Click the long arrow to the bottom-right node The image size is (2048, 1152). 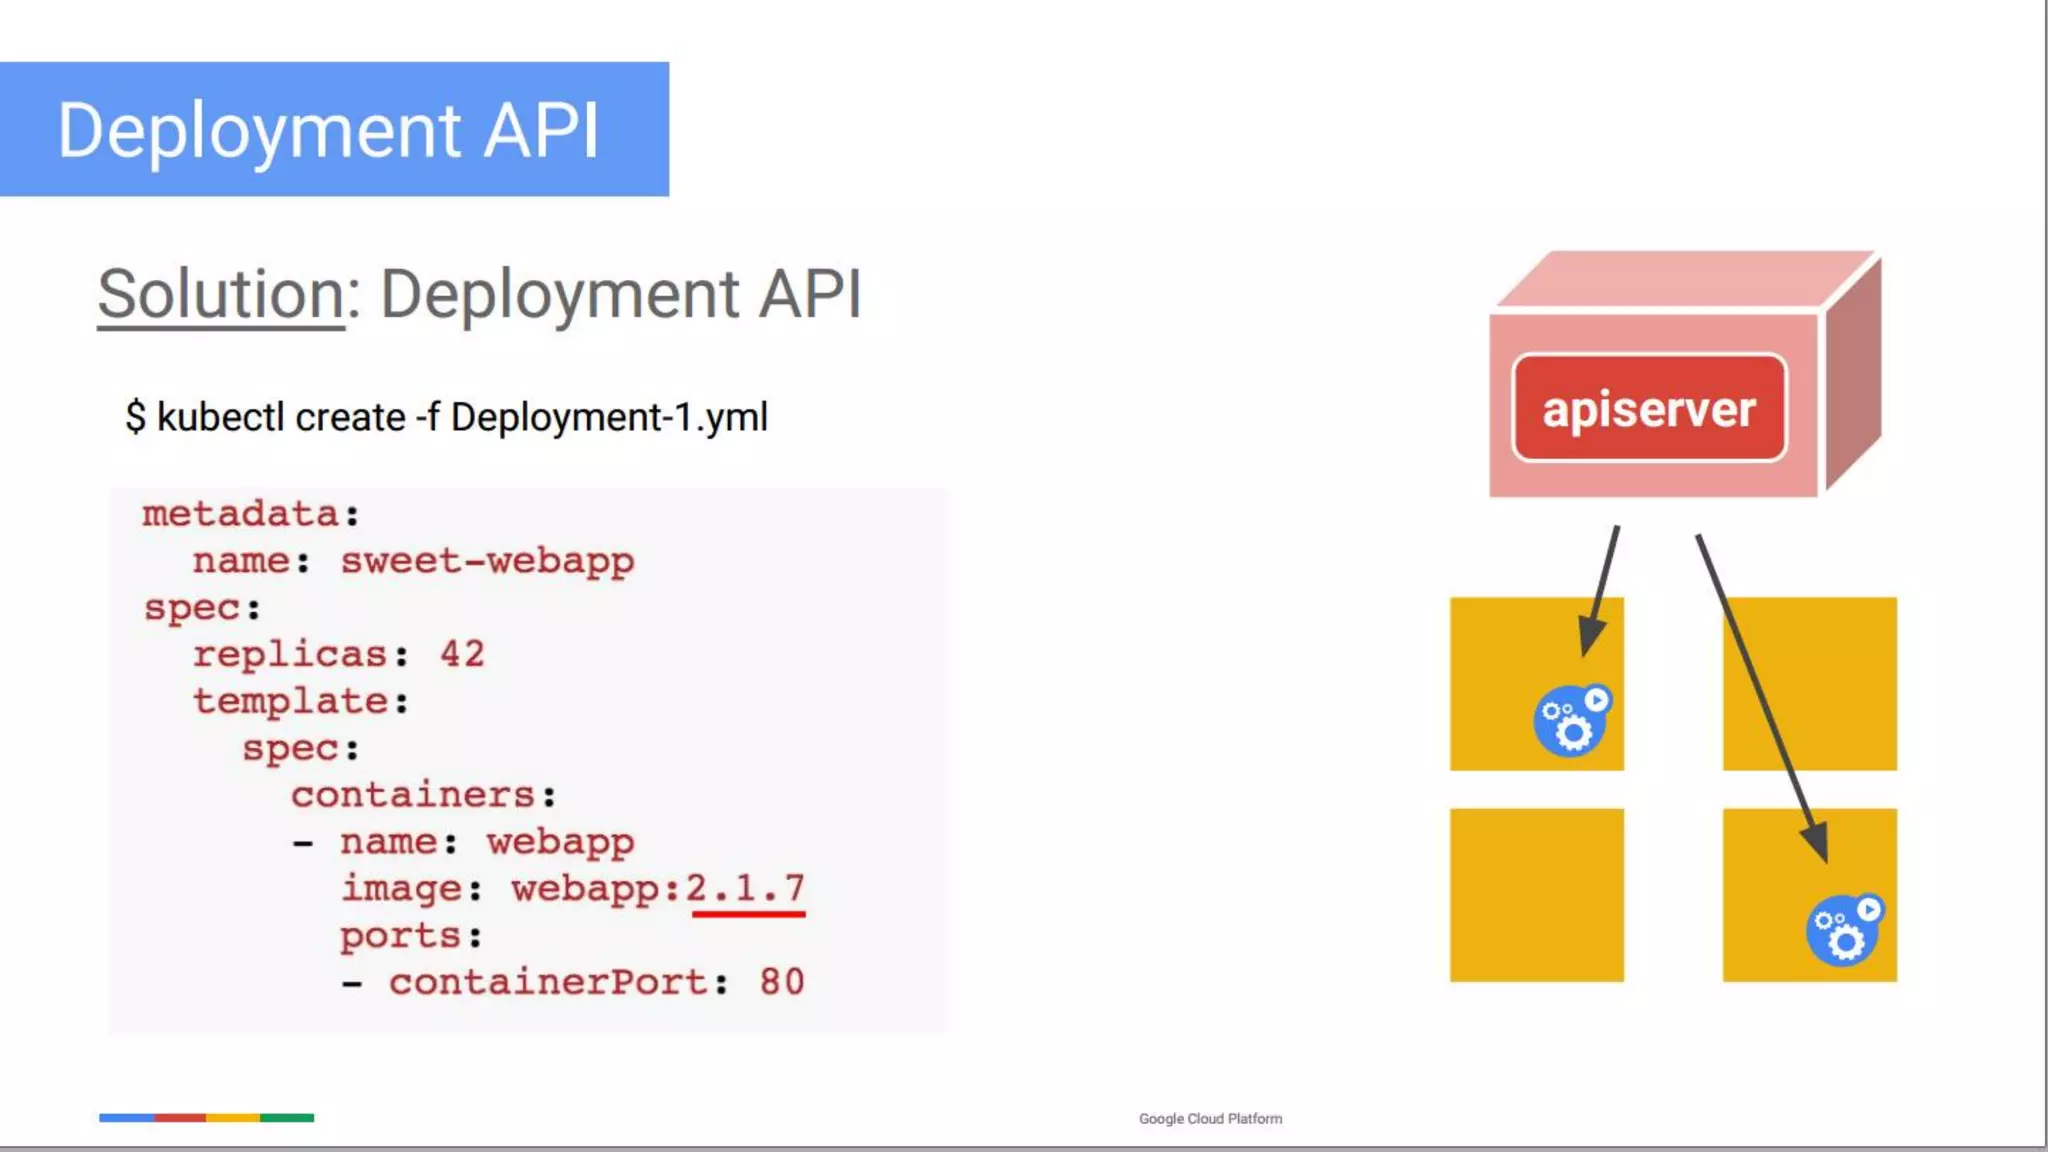[1760, 695]
